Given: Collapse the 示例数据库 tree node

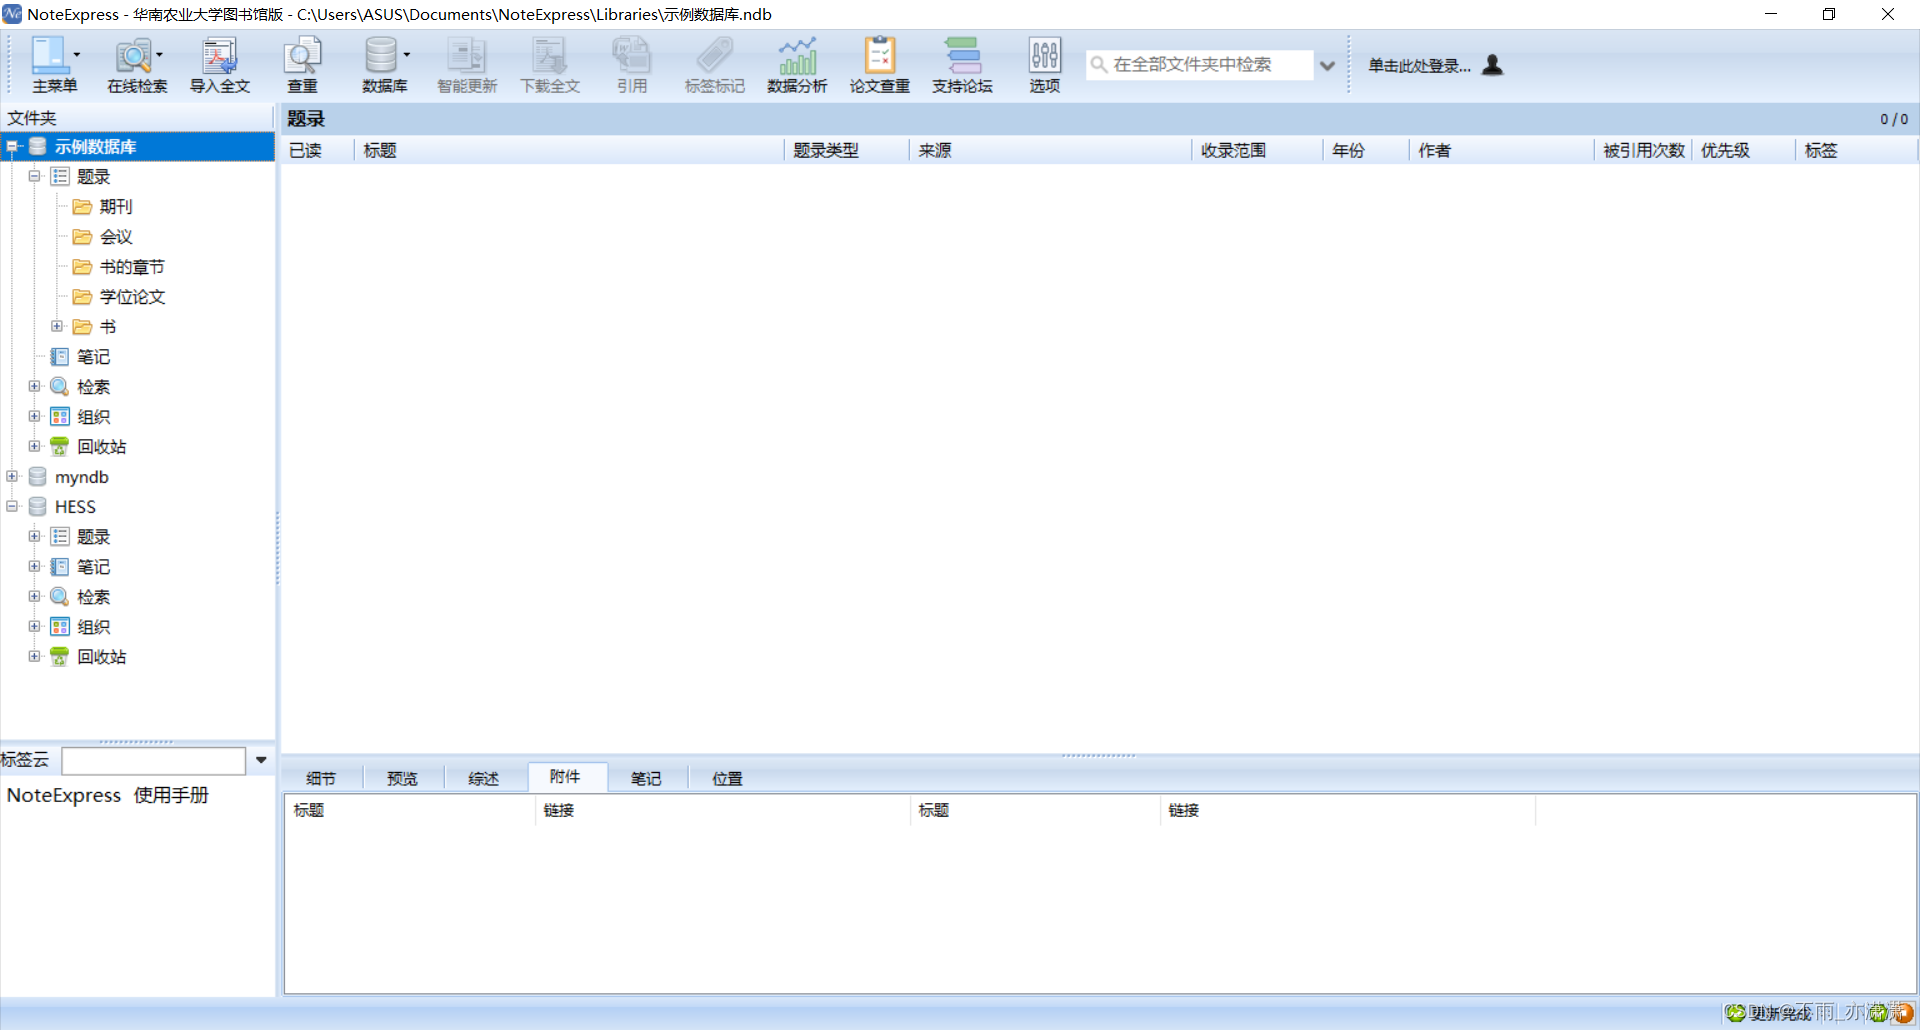Looking at the screenshot, I should [12, 147].
